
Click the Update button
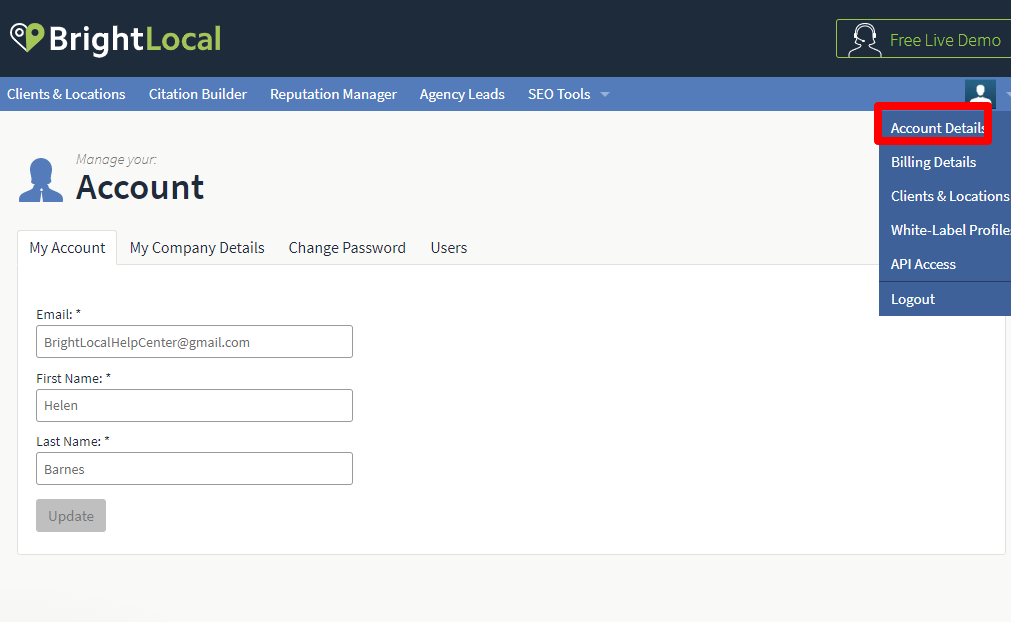71,516
